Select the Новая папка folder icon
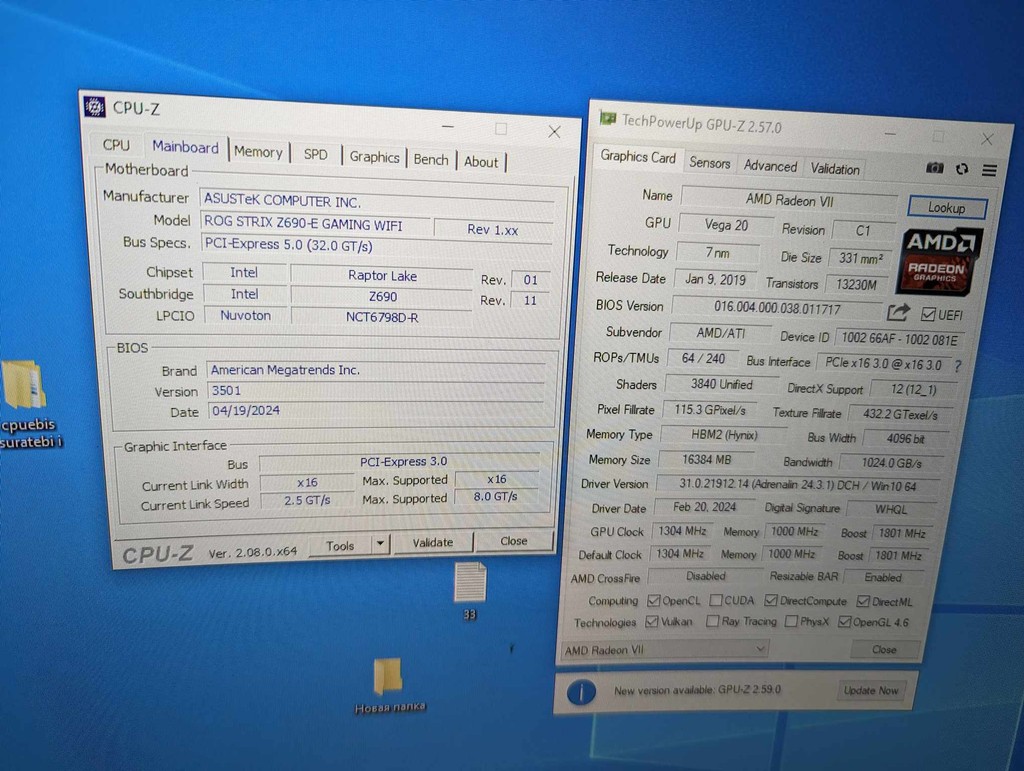 pyautogui.click(x=388, y=676)
